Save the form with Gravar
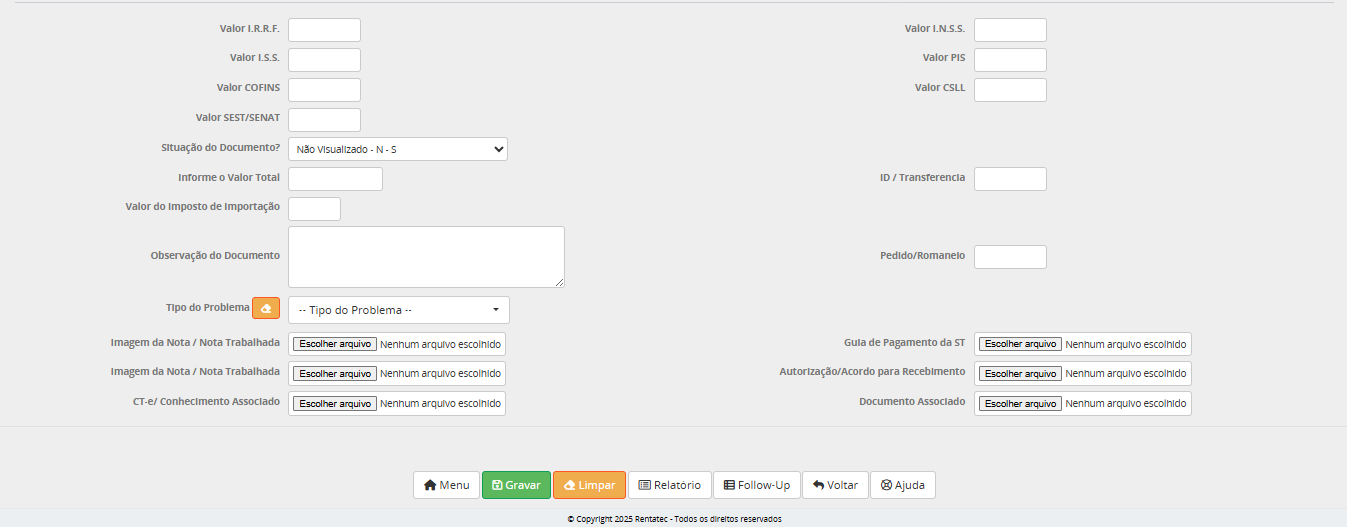Screen dimensions: 1347x527 pyautogui.click(x=516, y=485)
